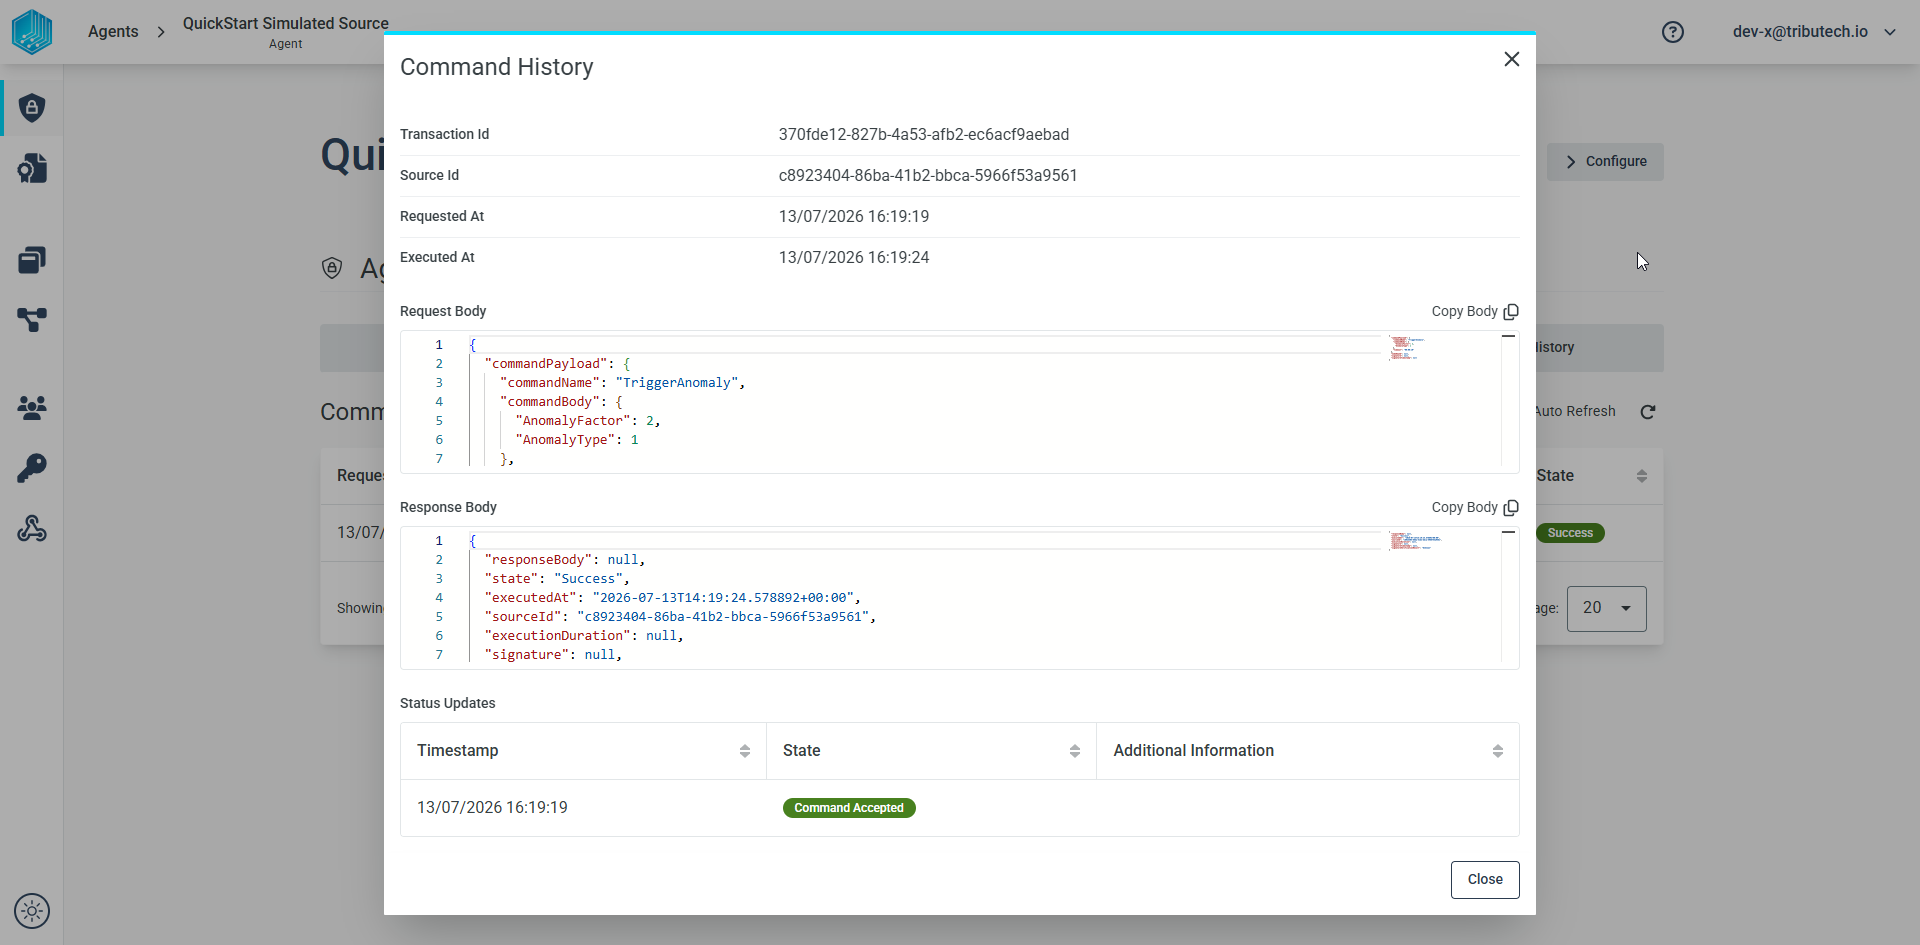1920x945 pixels.
Task: Open the puzzle document sidebar icon
Action: (x=32, y=168)
